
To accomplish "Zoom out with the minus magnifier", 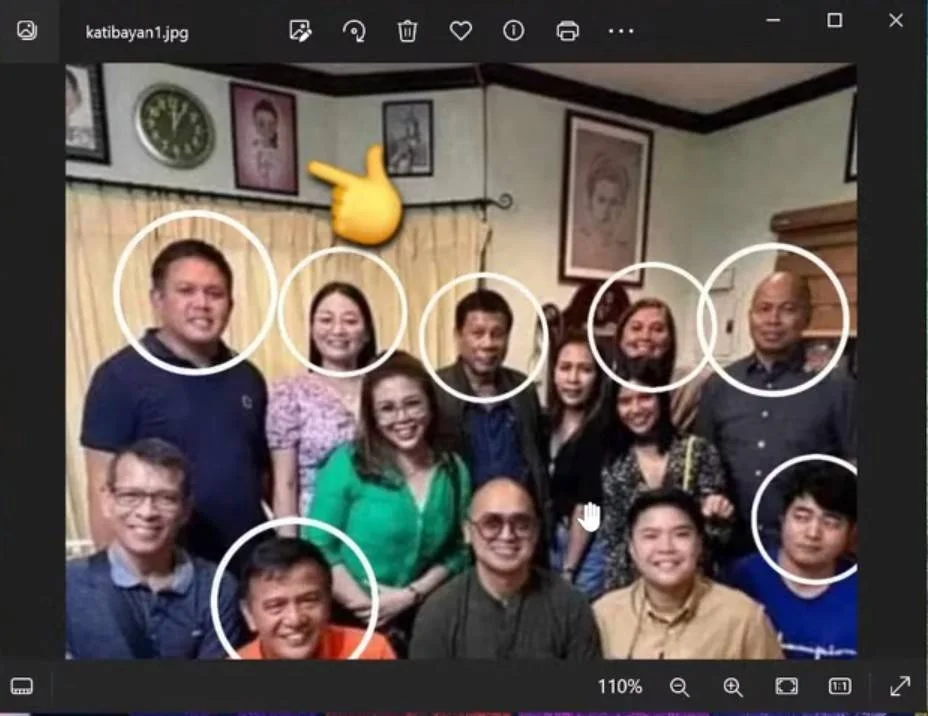I will tap(679, 687).
